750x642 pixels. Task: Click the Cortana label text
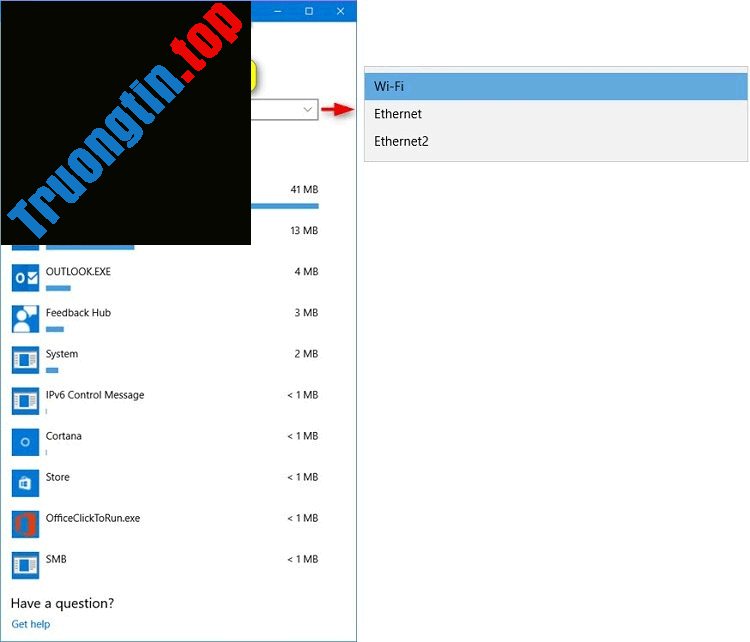(x=64, y=436)
